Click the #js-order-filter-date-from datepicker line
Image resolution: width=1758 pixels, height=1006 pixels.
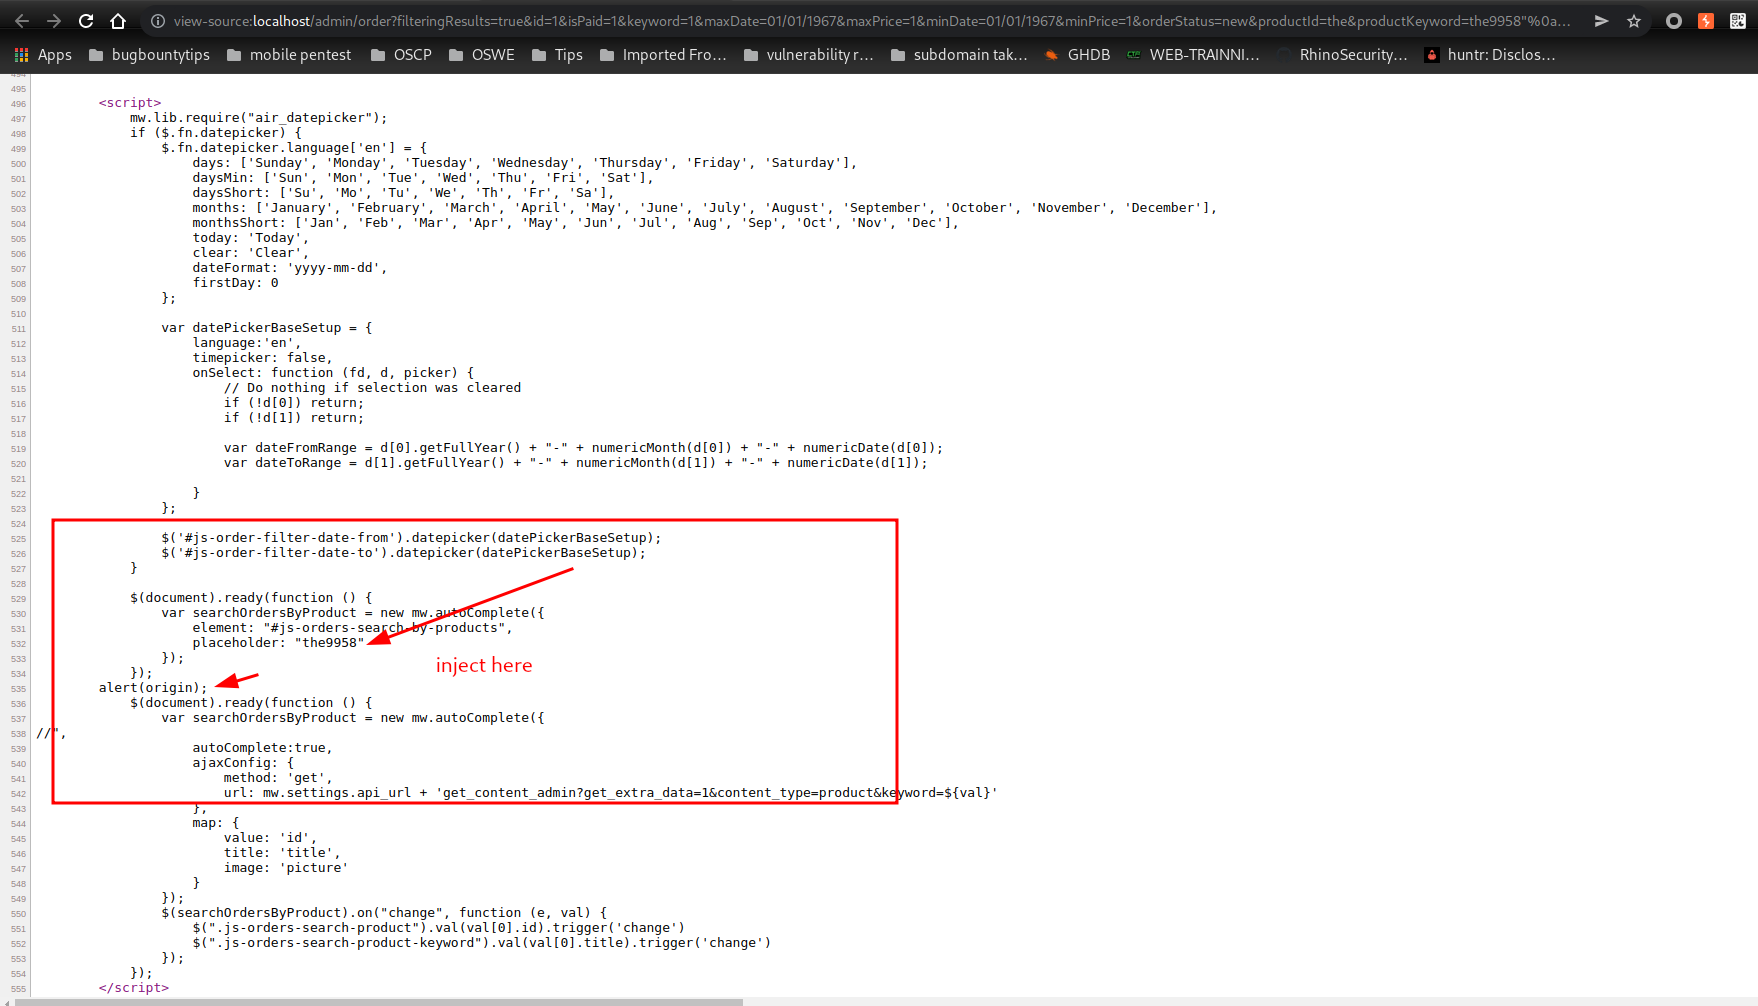coord(411,538)
